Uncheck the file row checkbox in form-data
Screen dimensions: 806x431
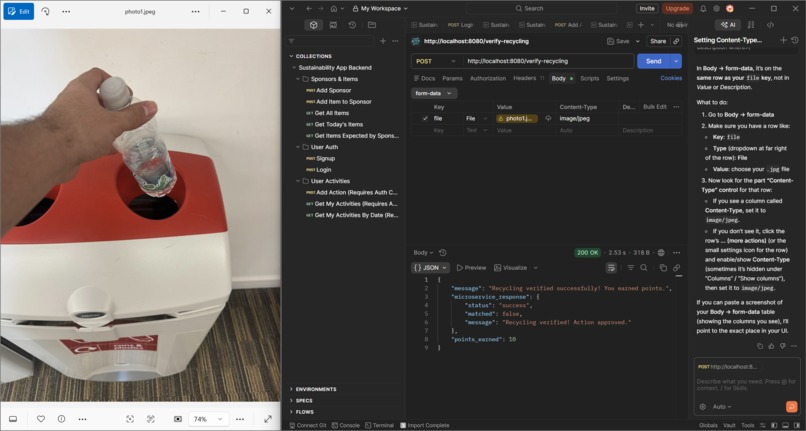click(425, 118)
